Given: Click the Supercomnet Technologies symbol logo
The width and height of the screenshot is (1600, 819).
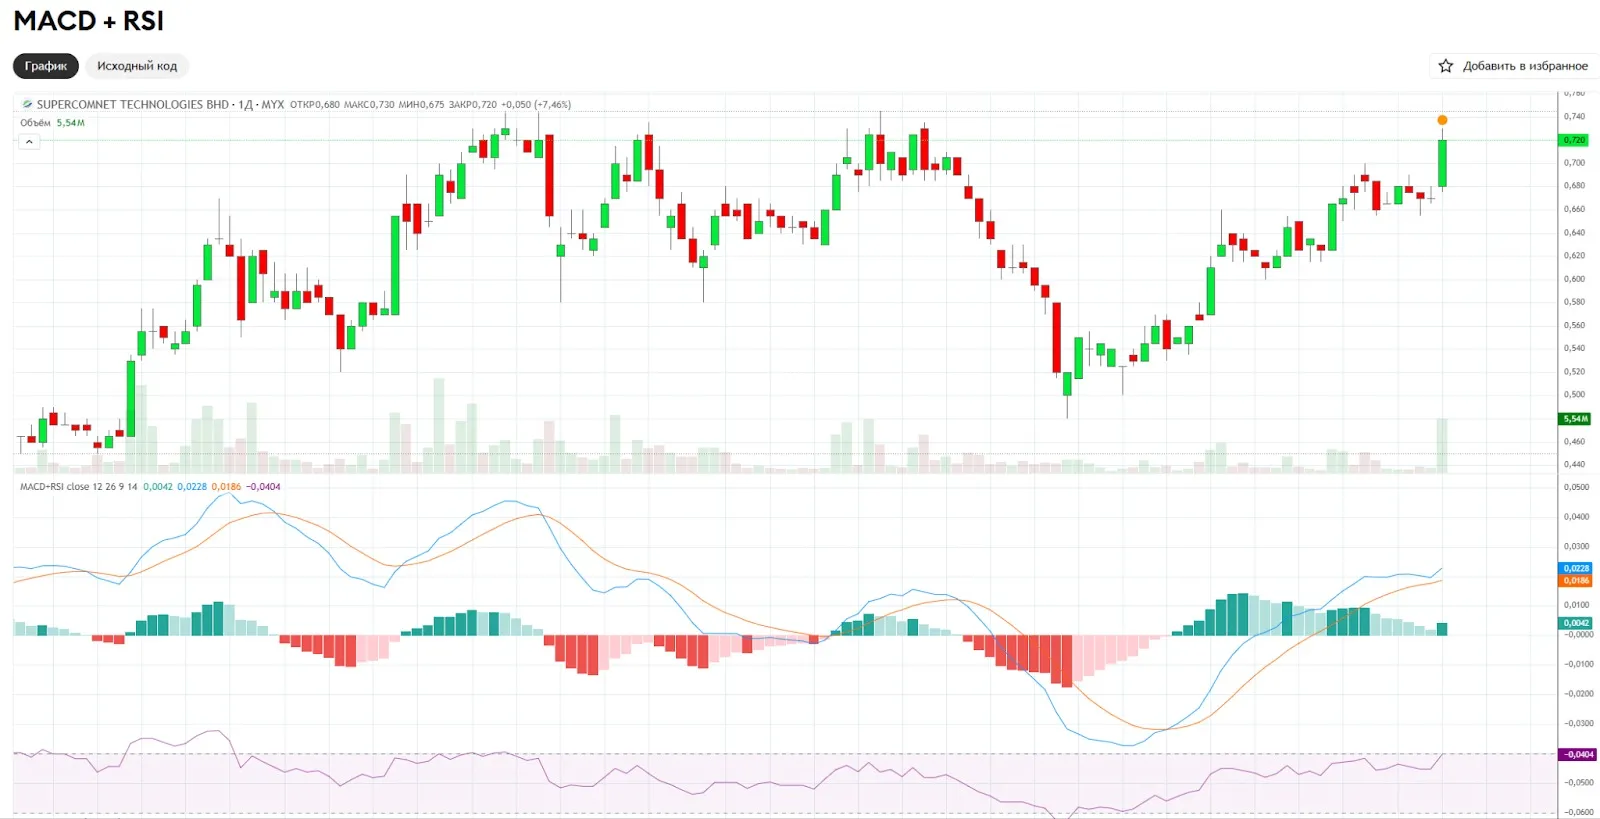Looking at the screenshot, I should (27, 104).
